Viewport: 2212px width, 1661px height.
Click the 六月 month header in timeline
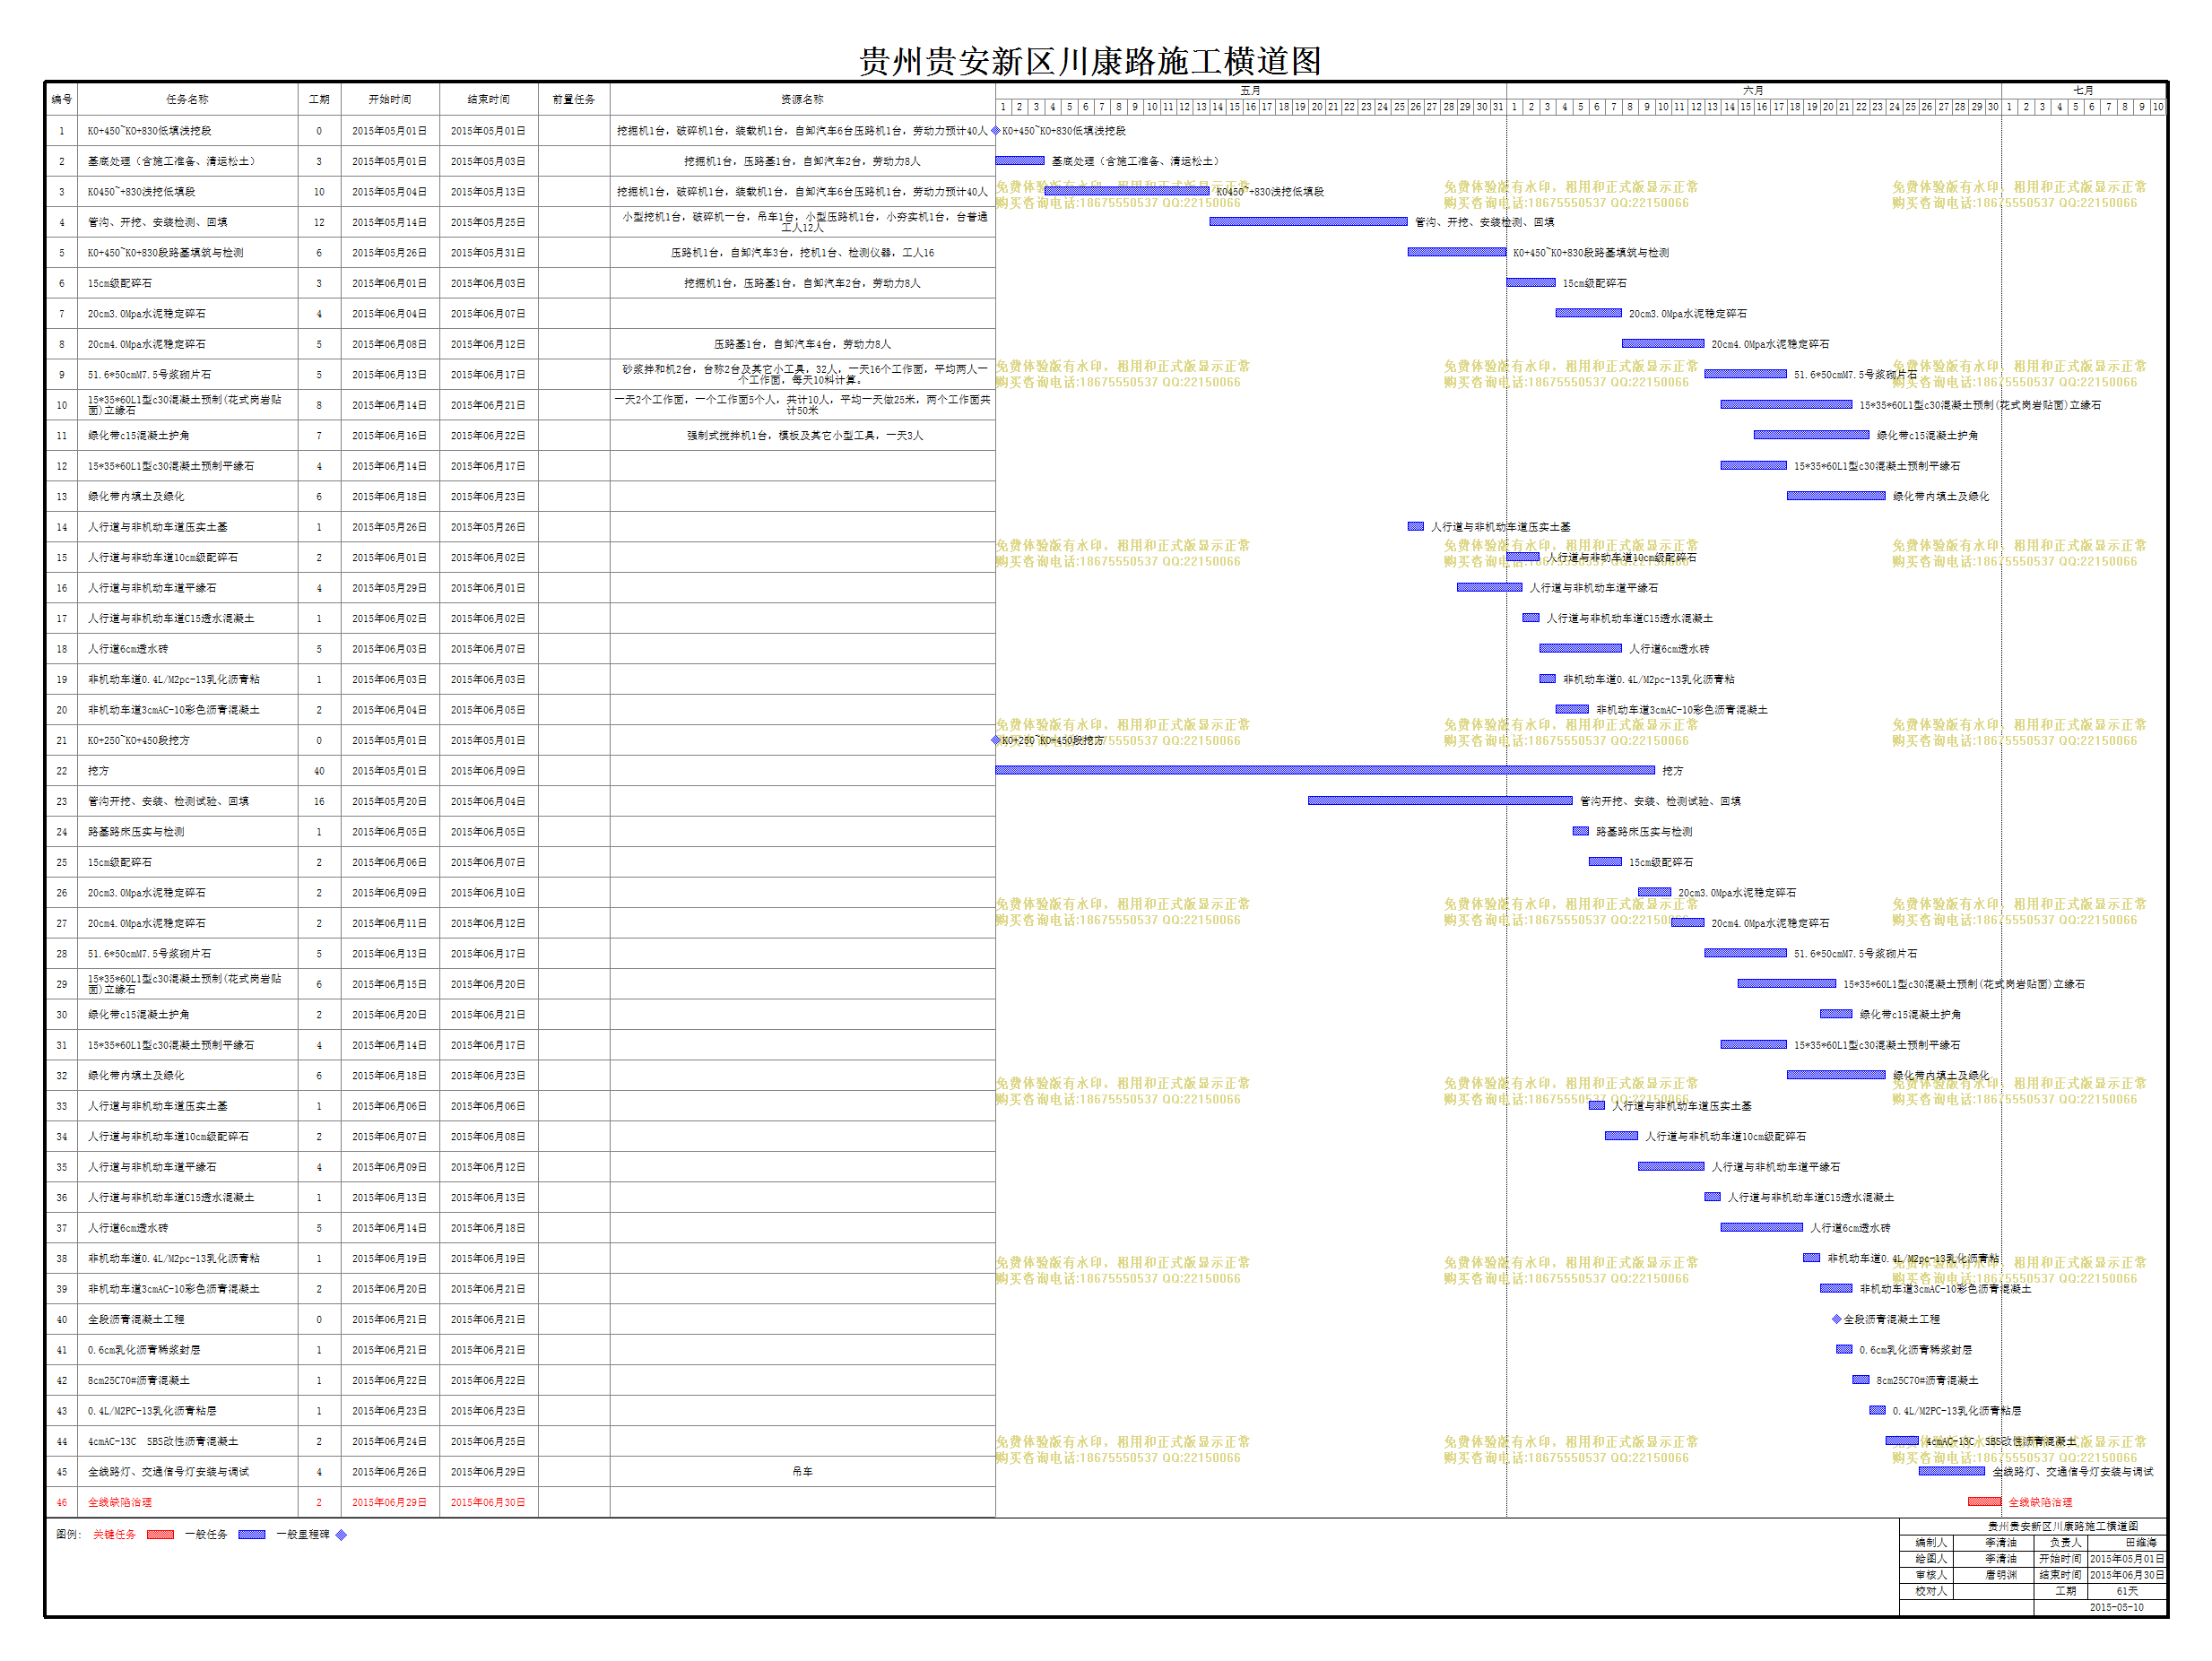[1754, 91]
